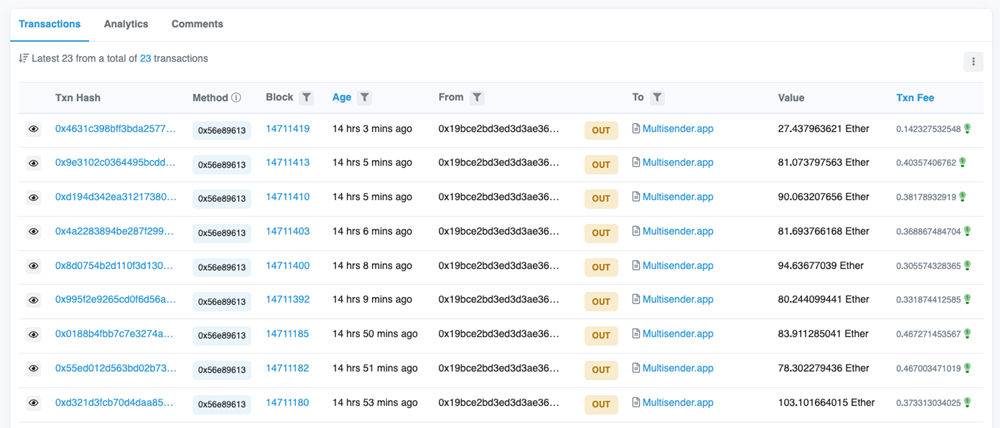Image resolution: width=1000 pixels, height=428 pixels.
Task: Click the Multisender.app link in the 14711403 row
Action: coord(678,231)
